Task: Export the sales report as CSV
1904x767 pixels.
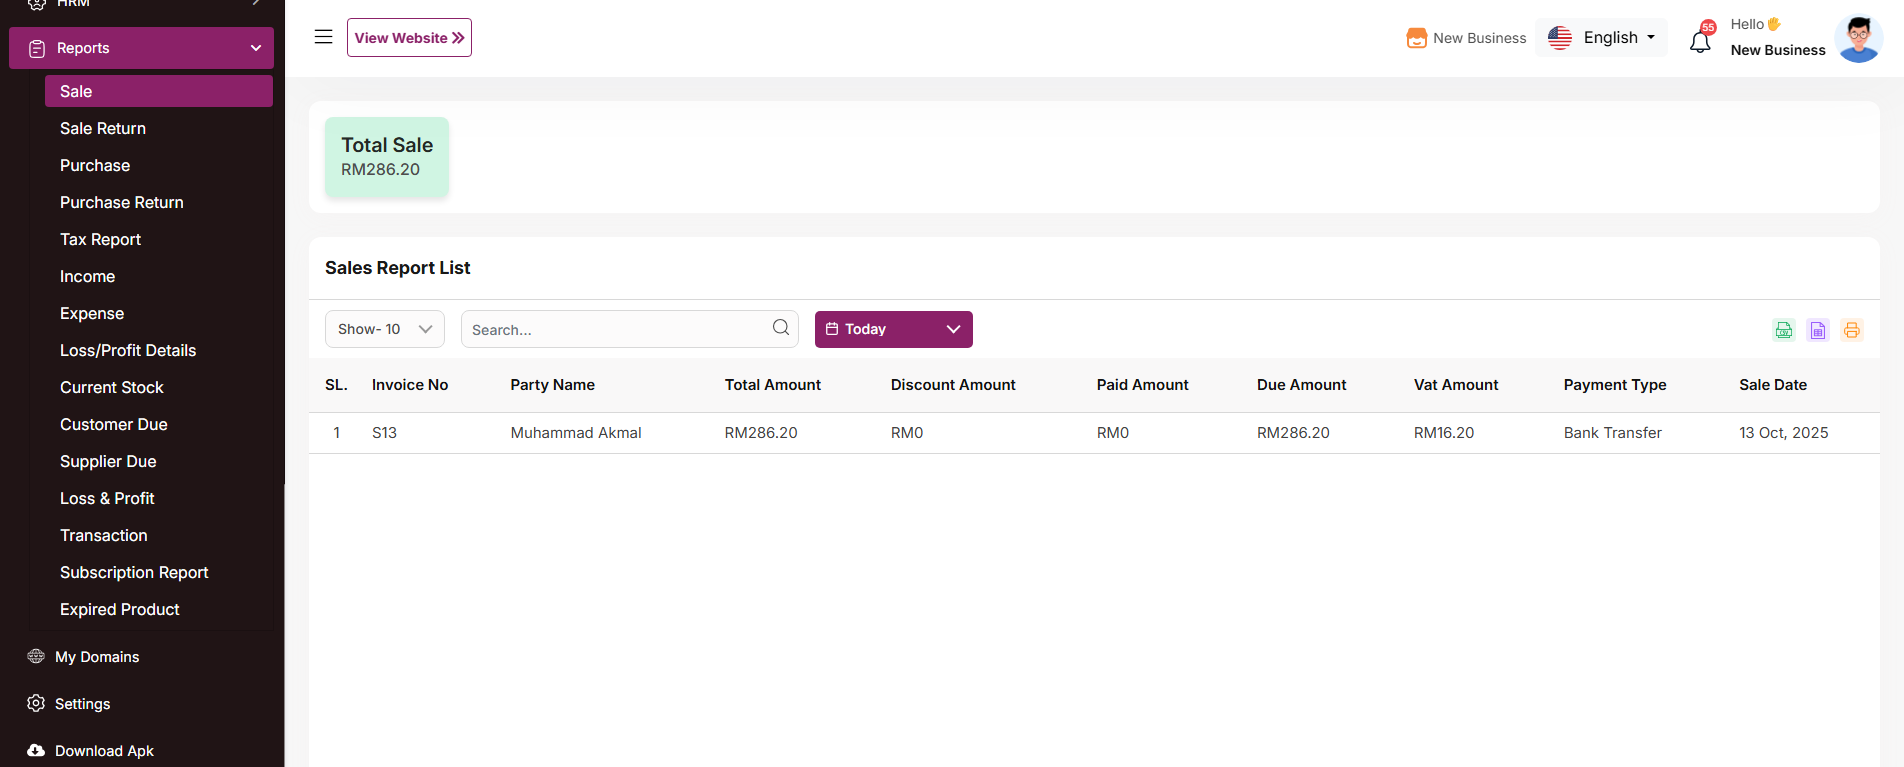Action: 1783,330
